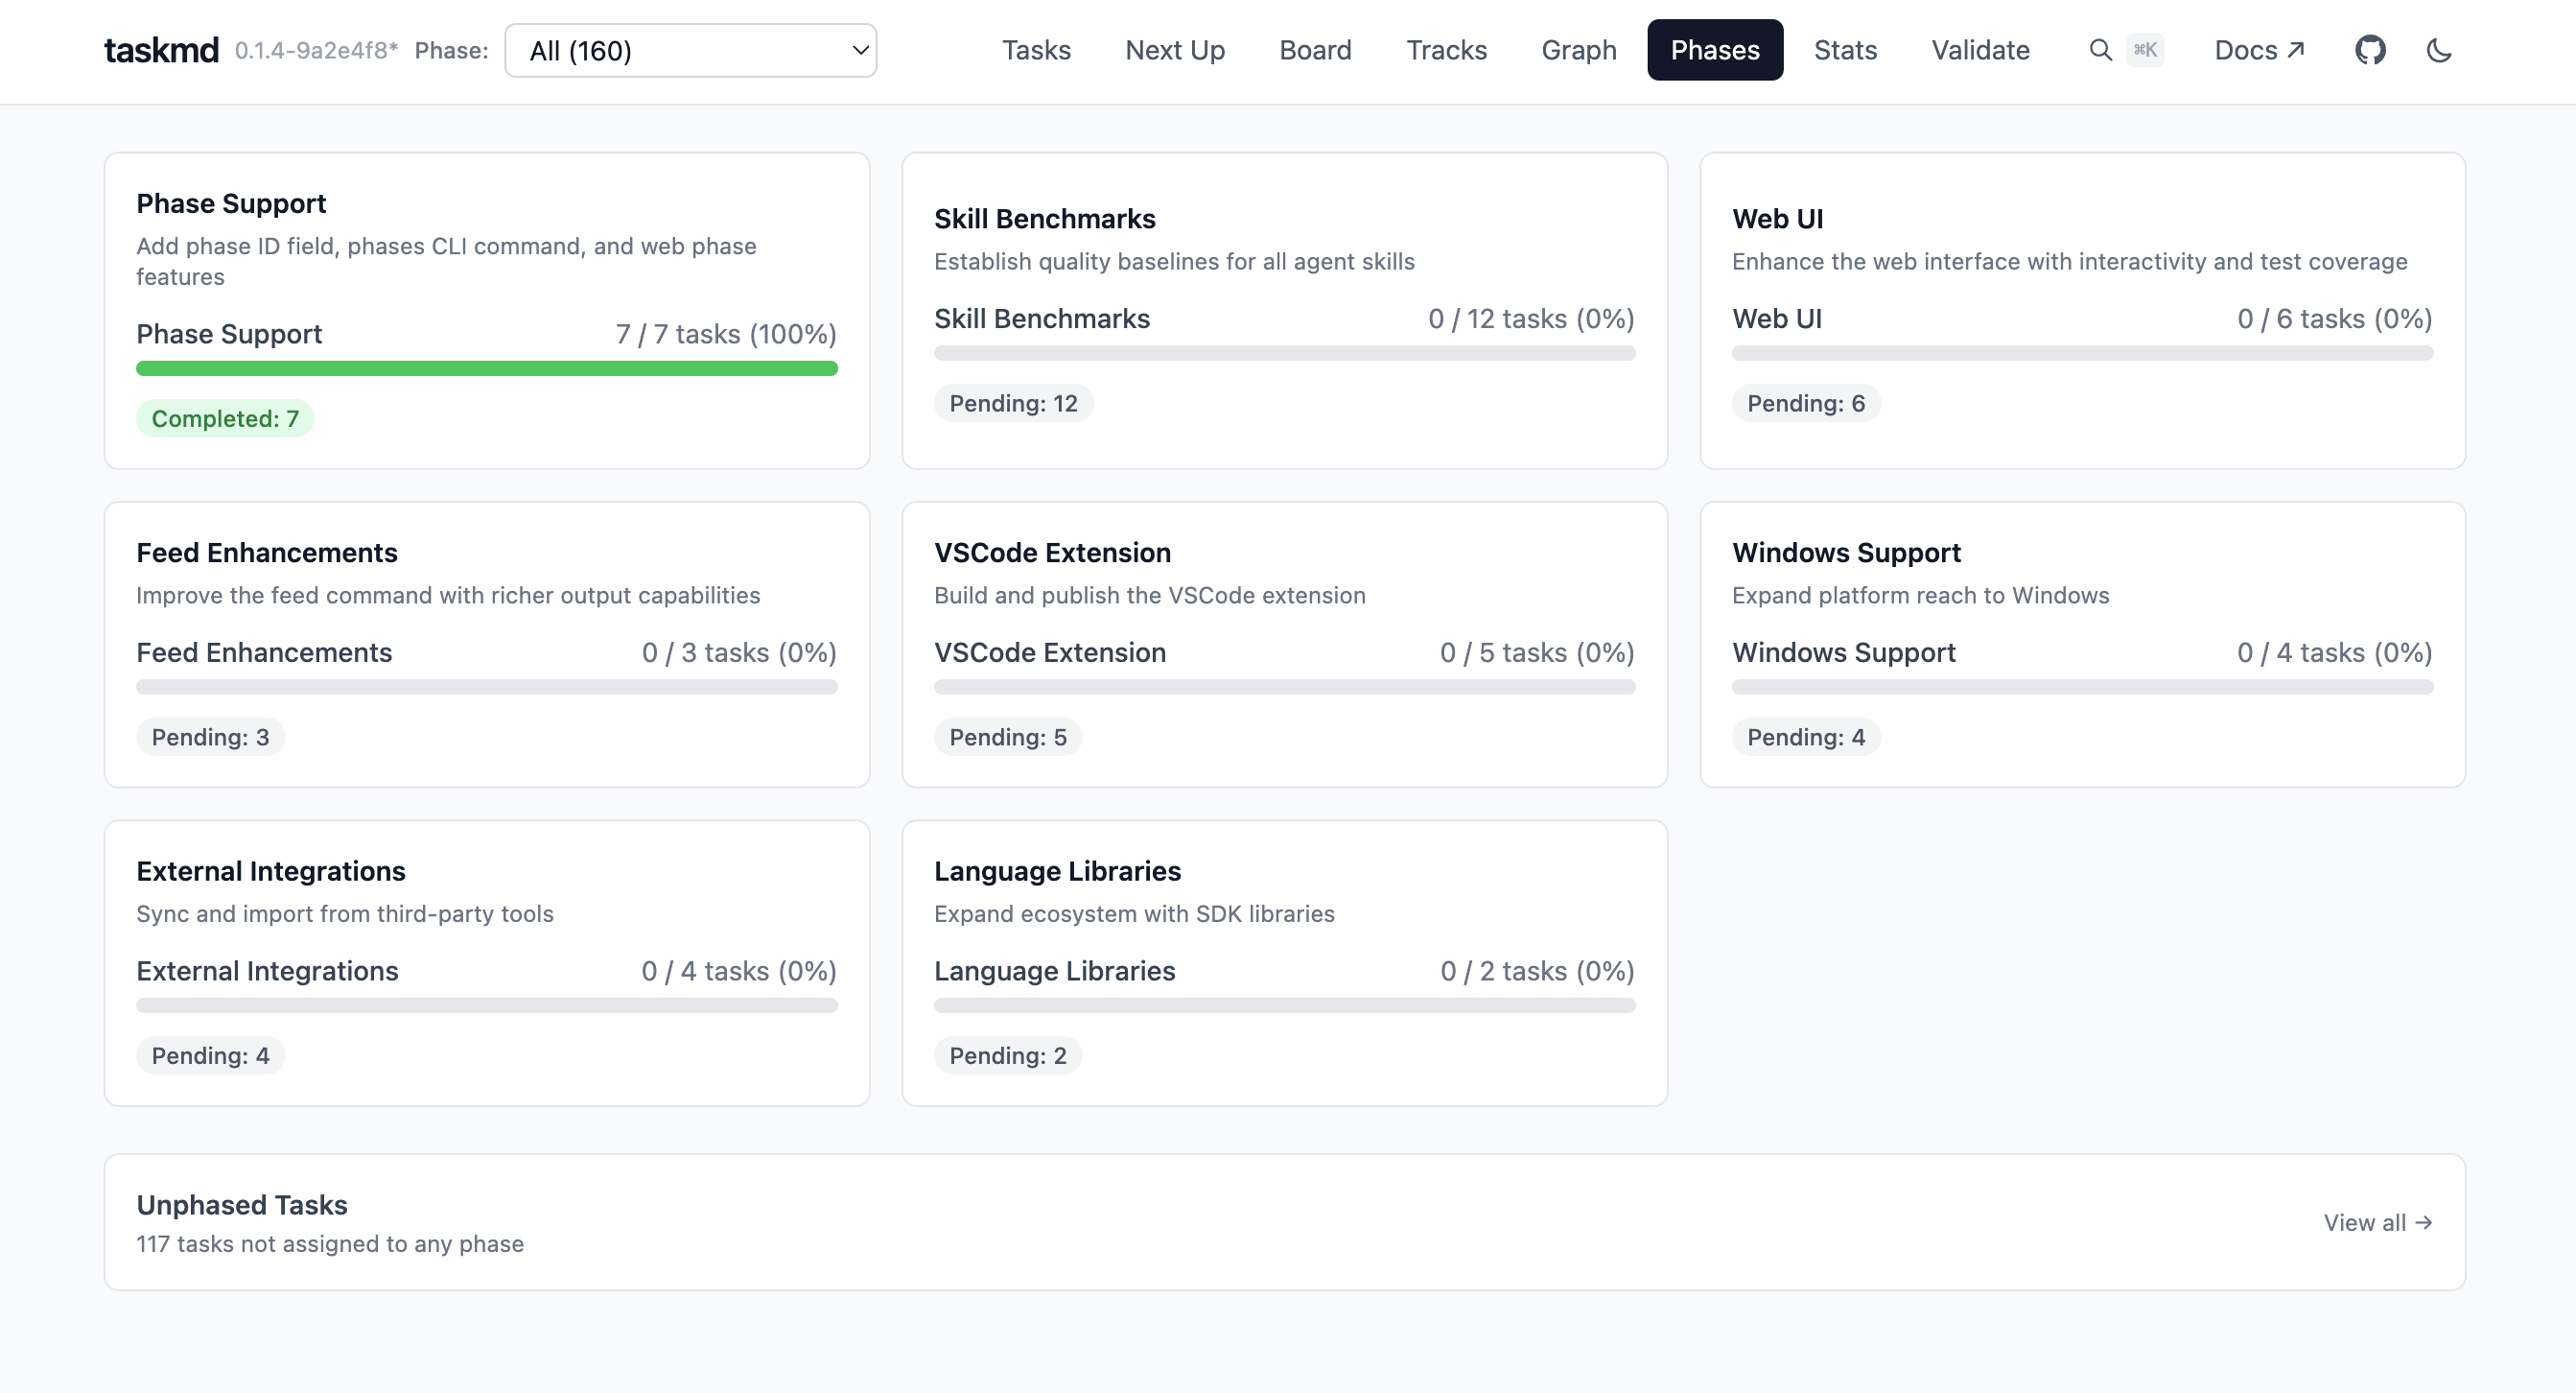Open the Phase filter dropdown

690,50
